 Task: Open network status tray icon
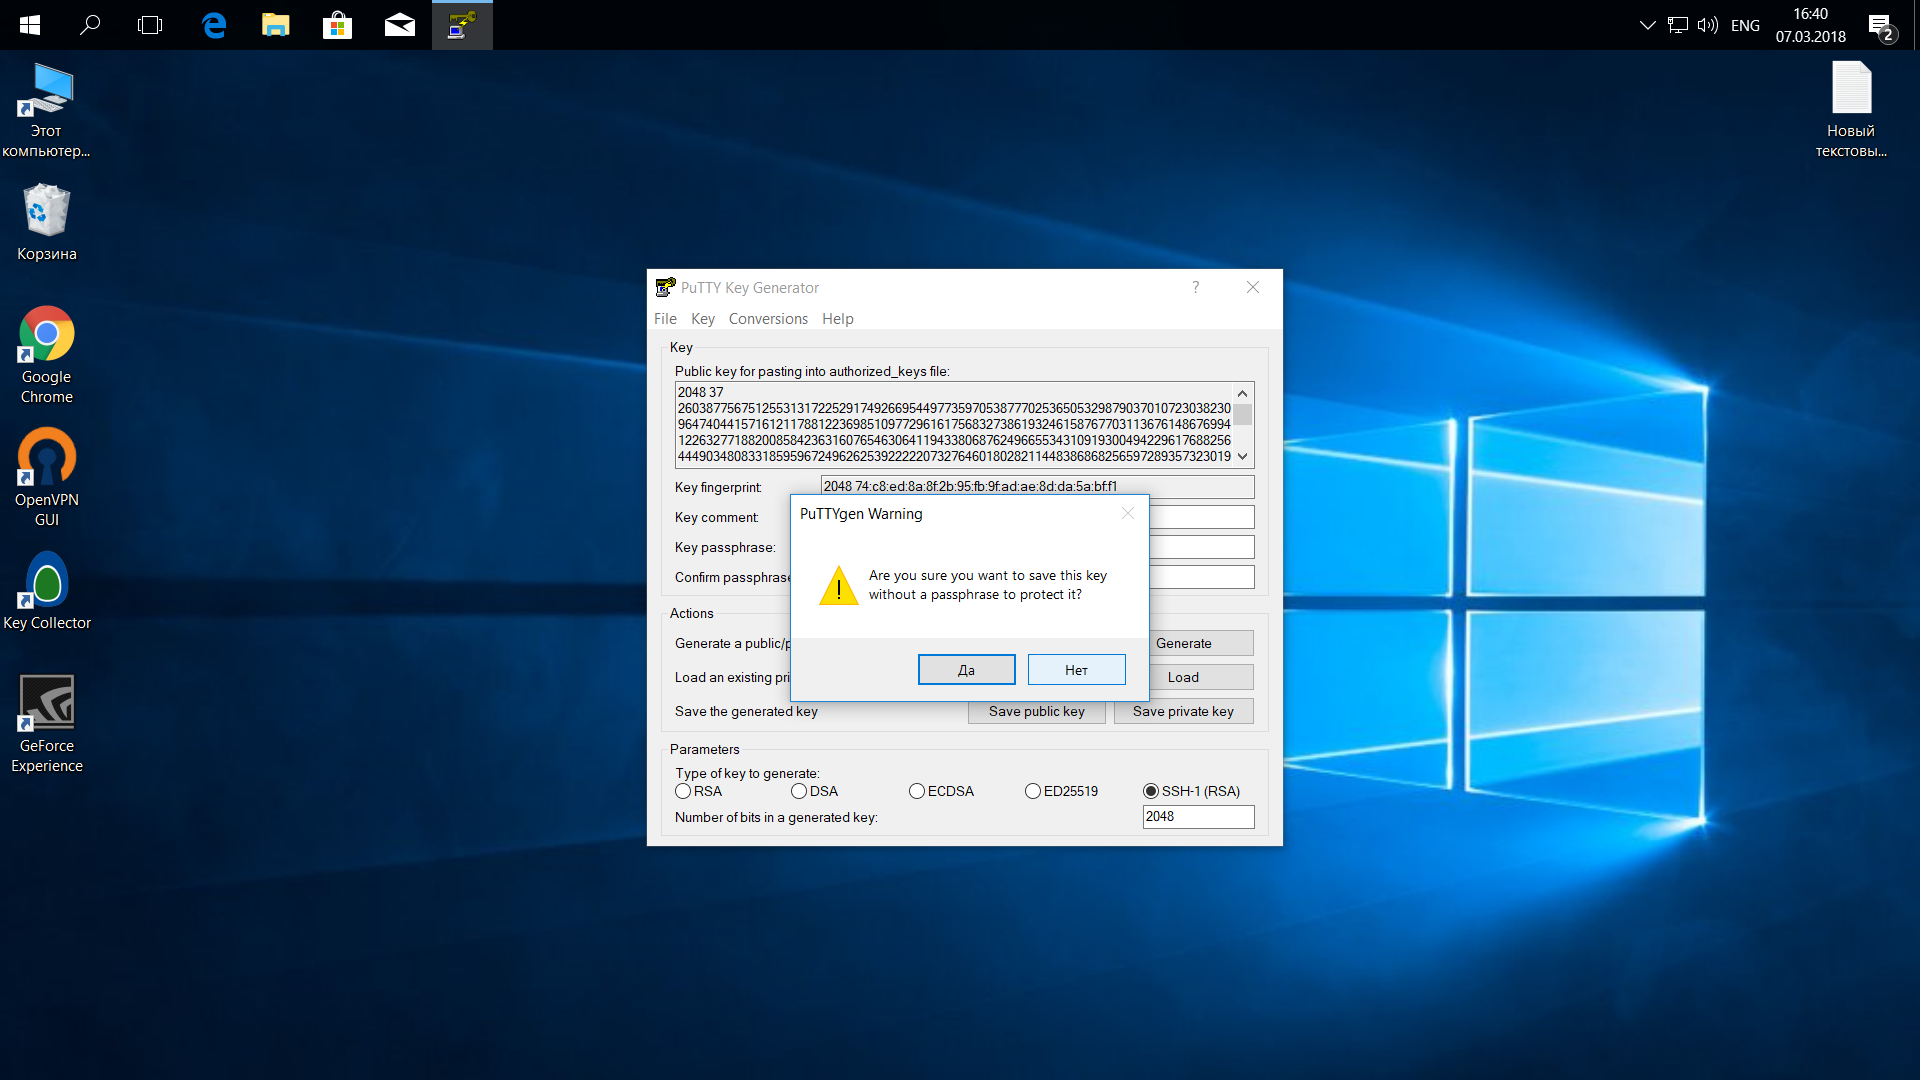pos(1678,25)
